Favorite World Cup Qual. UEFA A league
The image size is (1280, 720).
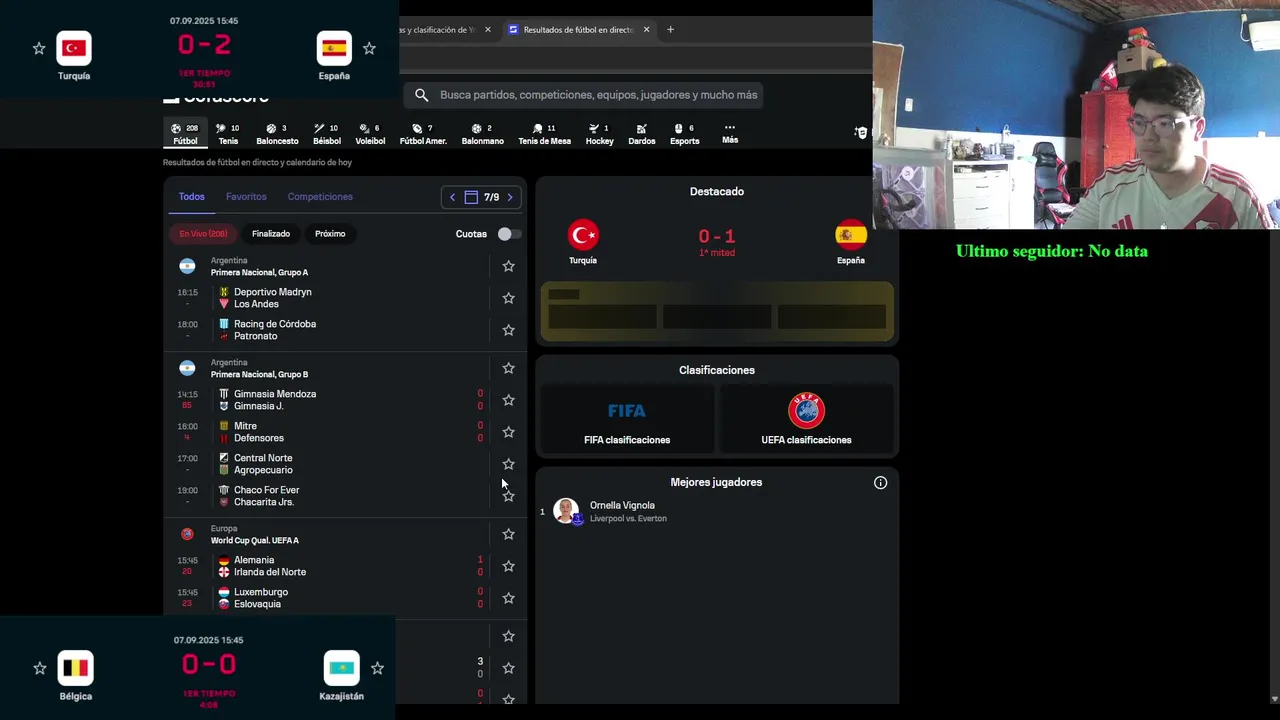(x=508, y=534)
